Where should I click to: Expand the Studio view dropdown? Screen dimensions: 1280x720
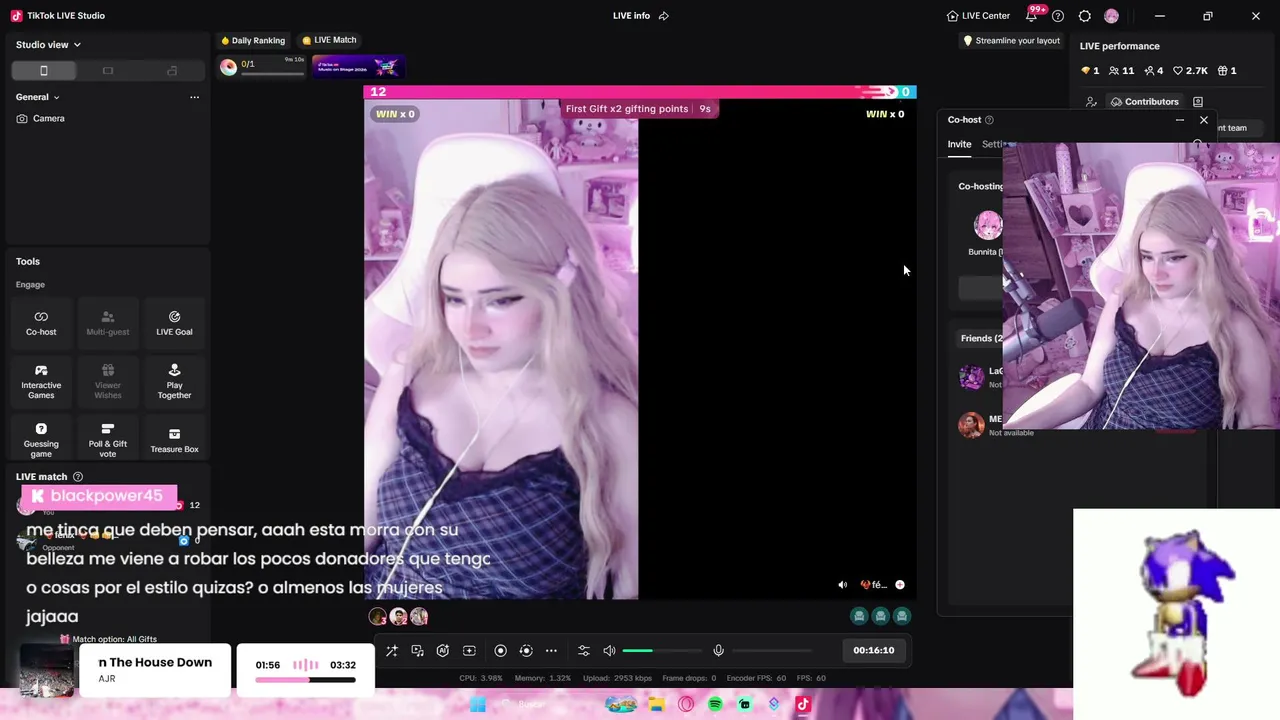(48, 45)
